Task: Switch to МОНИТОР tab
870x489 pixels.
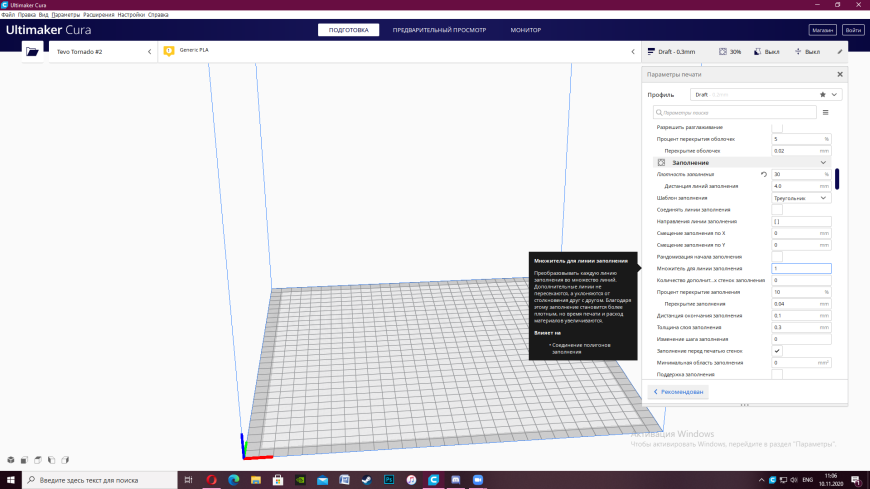Action: coord(525,30)
